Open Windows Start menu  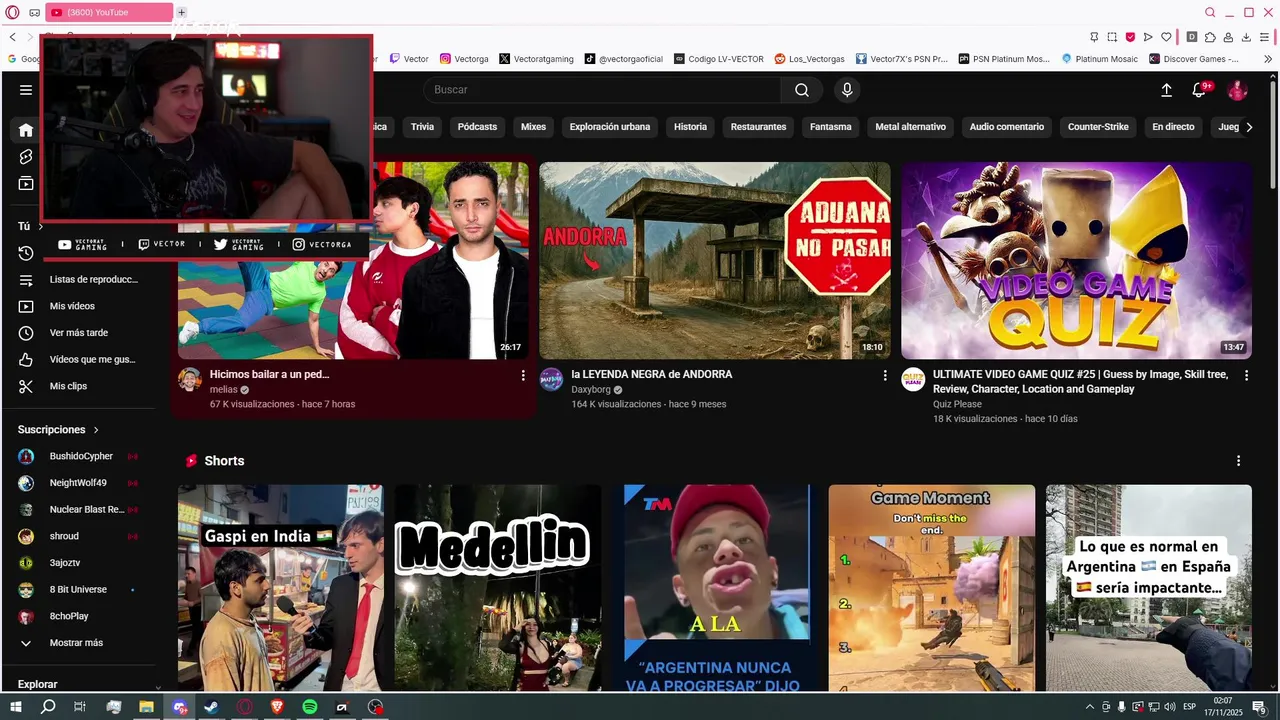16,707
